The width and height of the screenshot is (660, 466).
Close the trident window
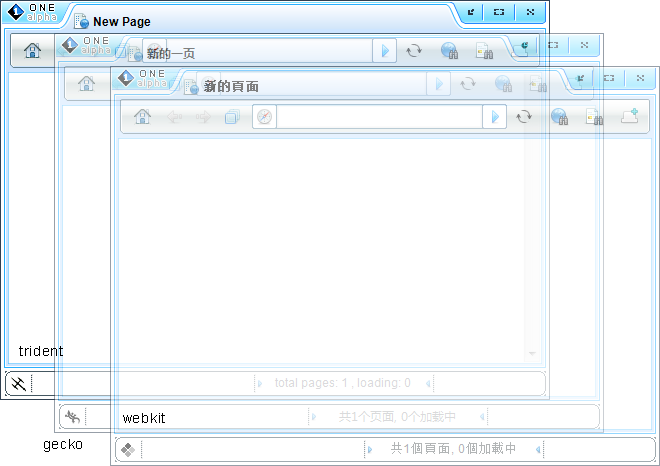530,12
